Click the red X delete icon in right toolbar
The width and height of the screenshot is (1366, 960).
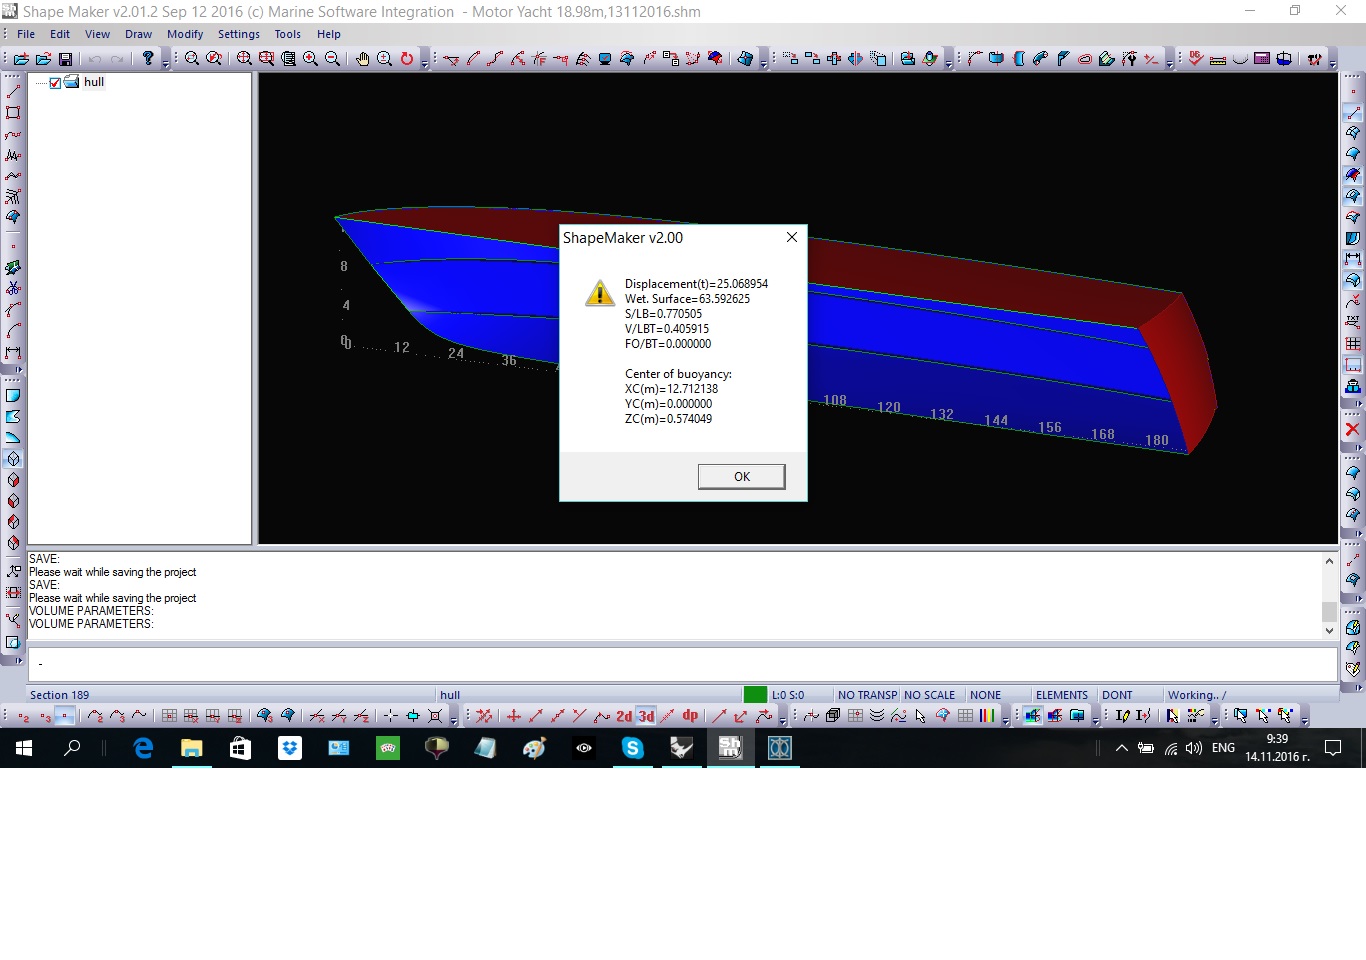(x=1352, y=429)
